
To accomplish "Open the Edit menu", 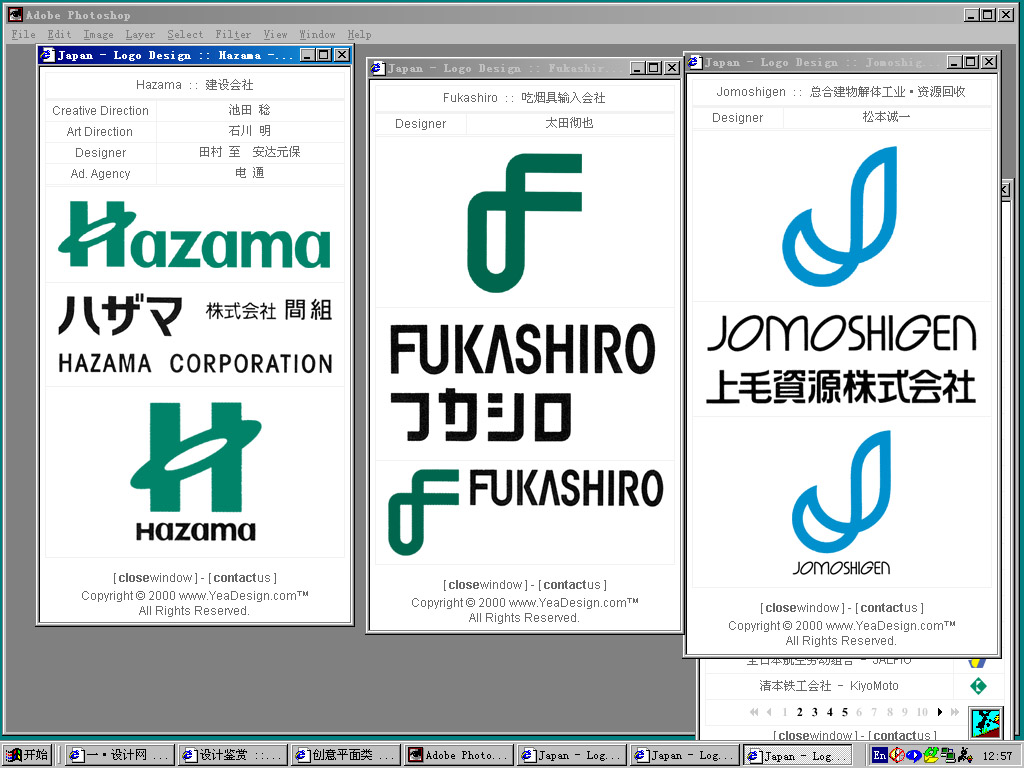I will [x=59, y=35].
